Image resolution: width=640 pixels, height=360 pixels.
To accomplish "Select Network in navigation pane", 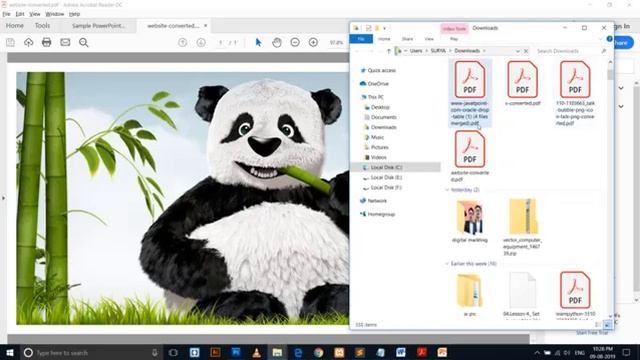I will pos(377,201).
